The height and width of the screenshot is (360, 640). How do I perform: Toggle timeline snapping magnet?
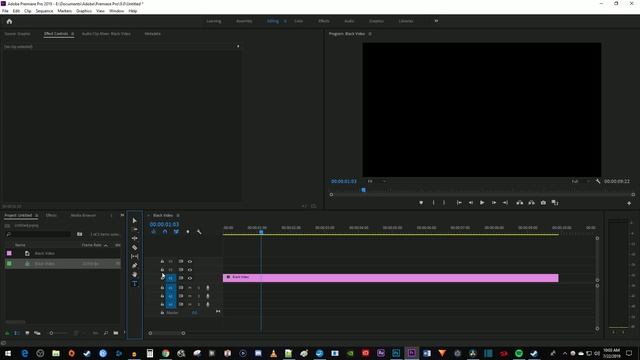(x=165, y=232)
